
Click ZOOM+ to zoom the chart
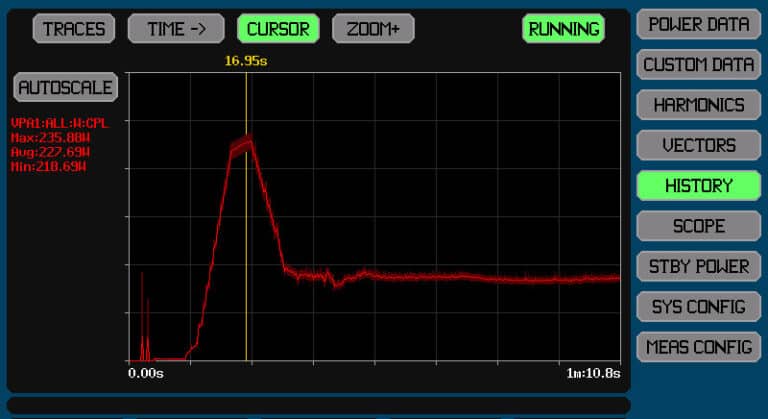point(373,29)
